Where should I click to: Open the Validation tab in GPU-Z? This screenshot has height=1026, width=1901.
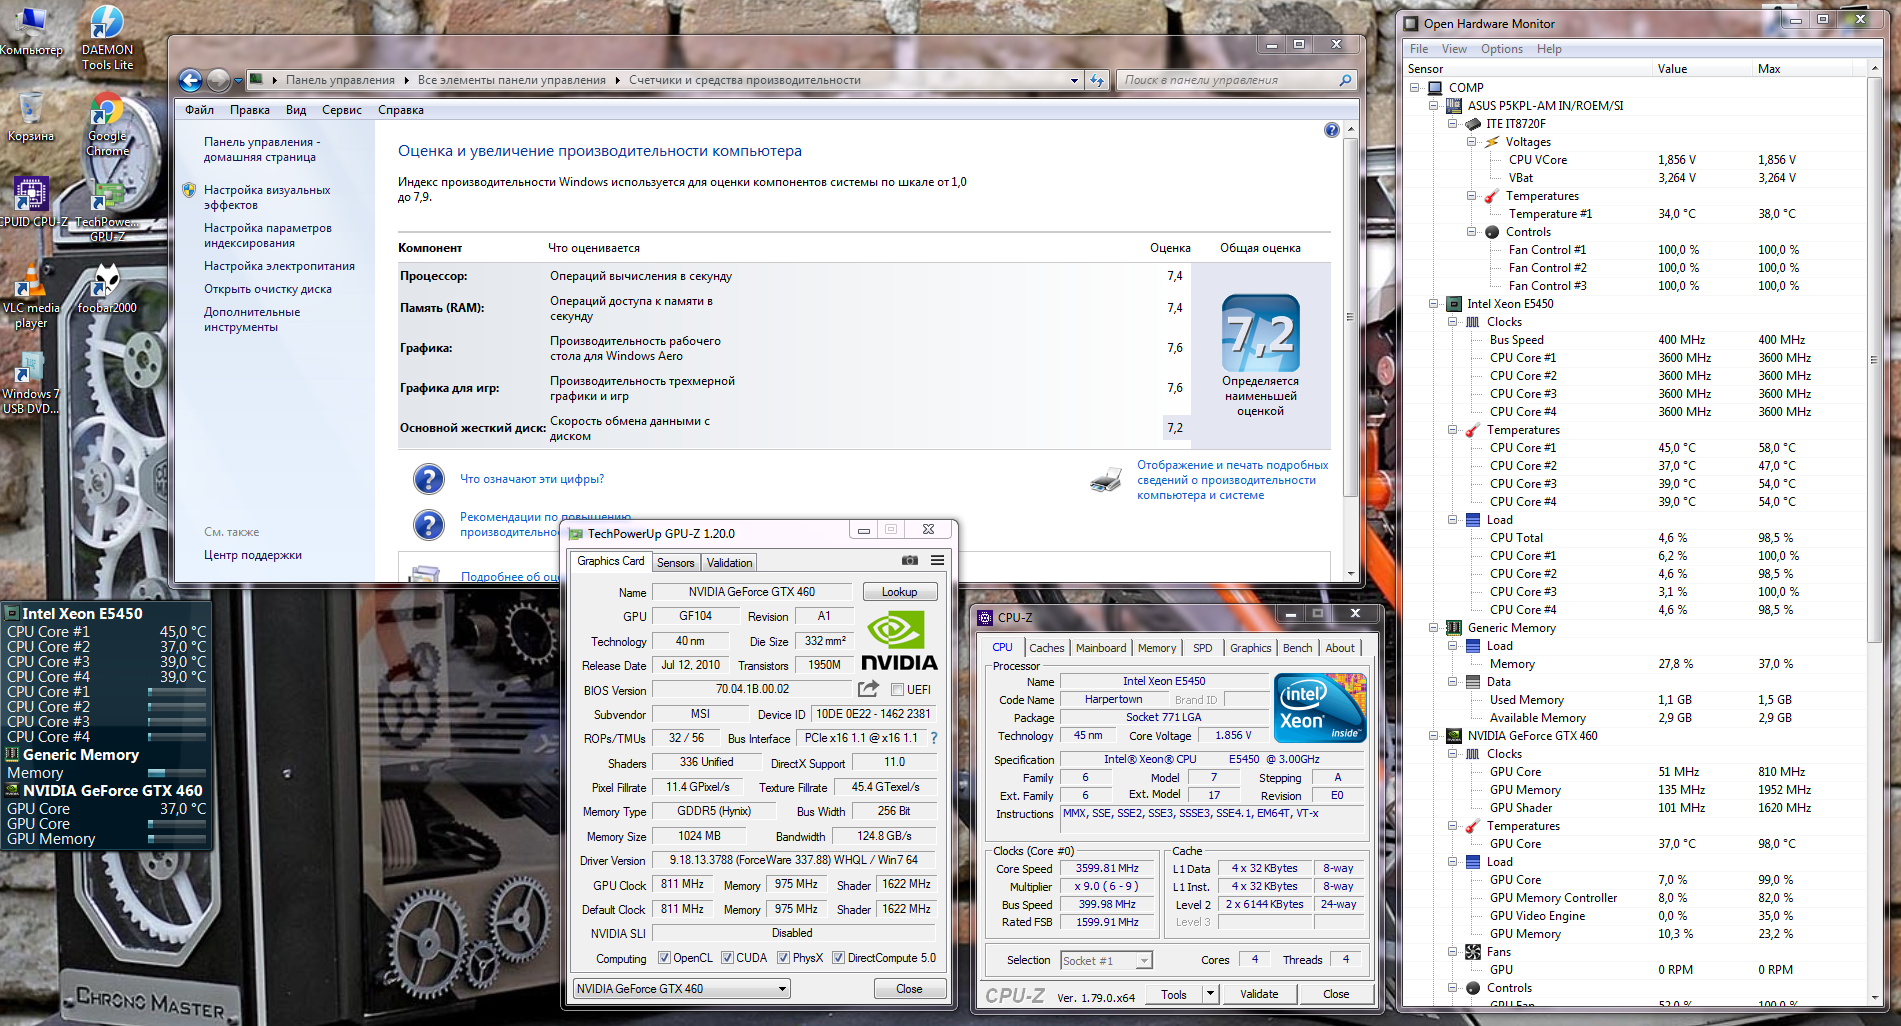[x=729, y=563]
